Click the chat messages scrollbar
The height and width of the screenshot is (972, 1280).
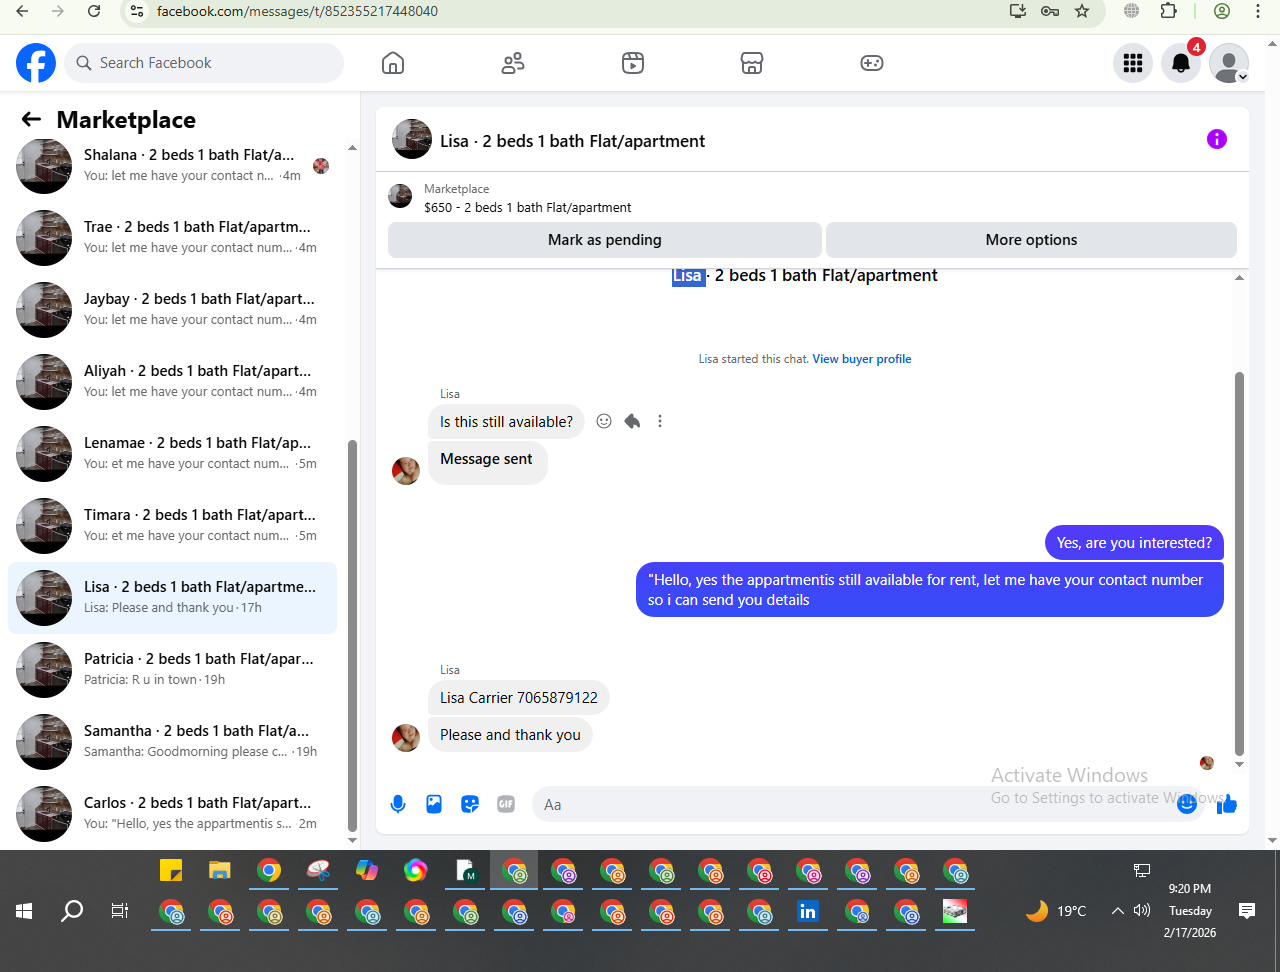coord(1240,564)
